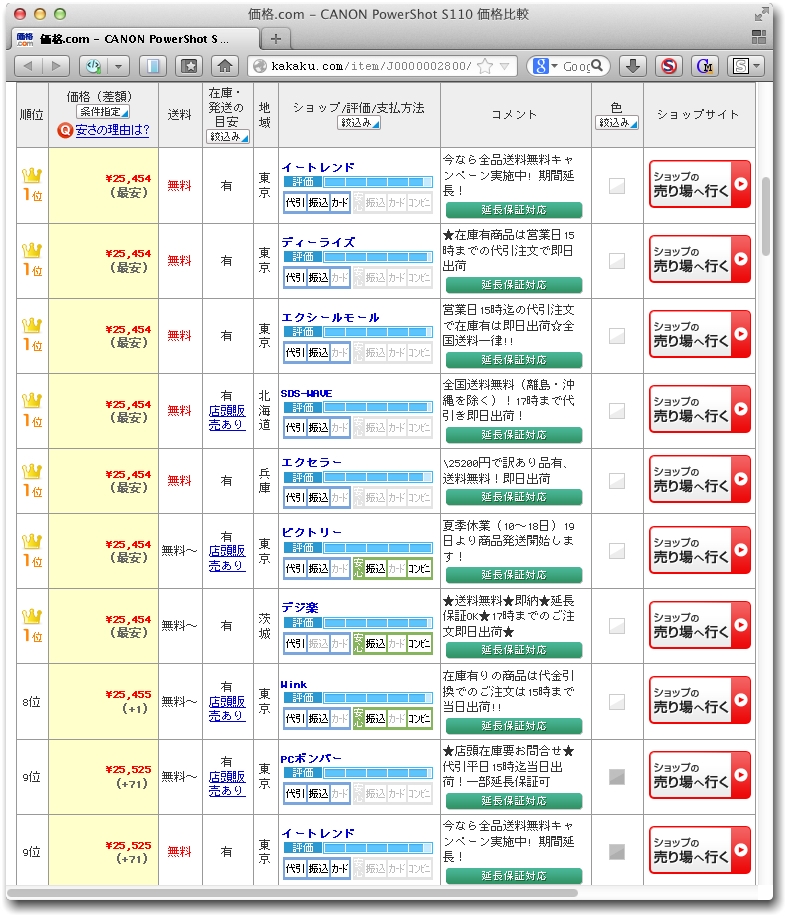Click 売り場へ行く button for デジ楽
The height and width of the screenshot is (917, 787).
(x=700, y=625)
